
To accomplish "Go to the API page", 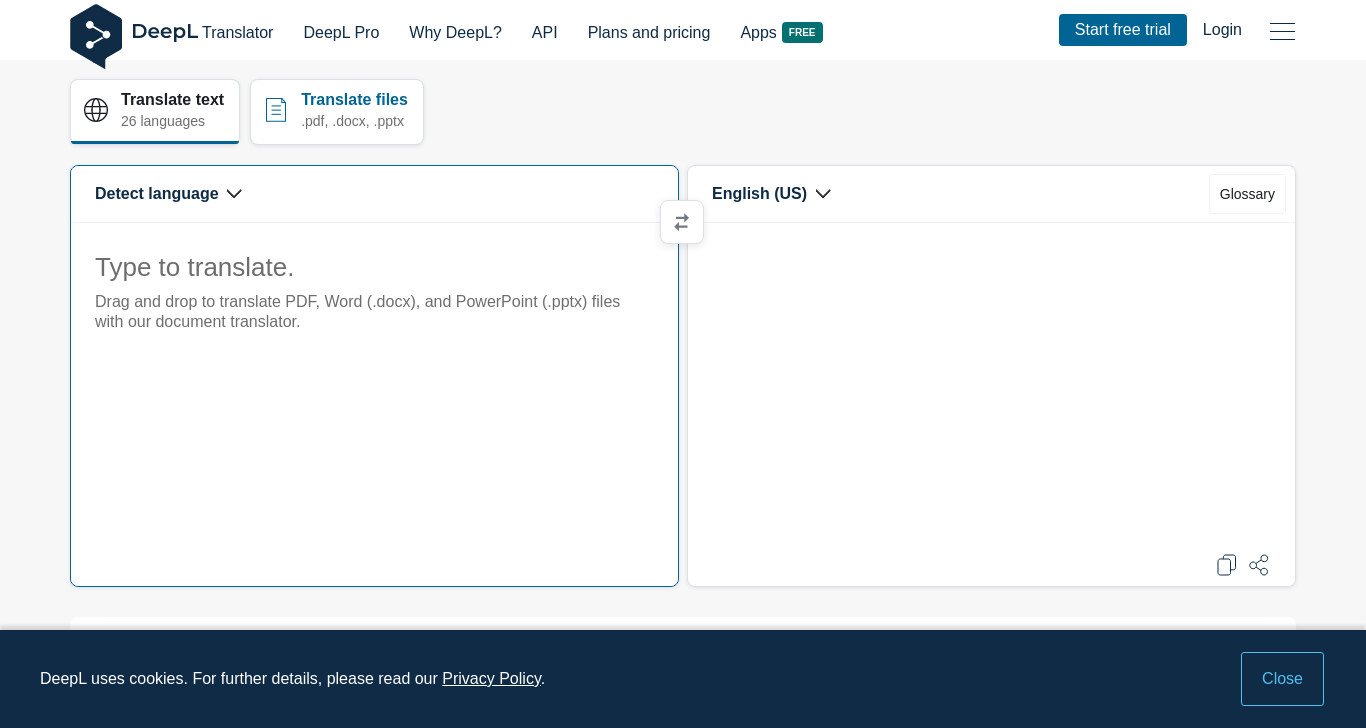I will pos(545,32).
